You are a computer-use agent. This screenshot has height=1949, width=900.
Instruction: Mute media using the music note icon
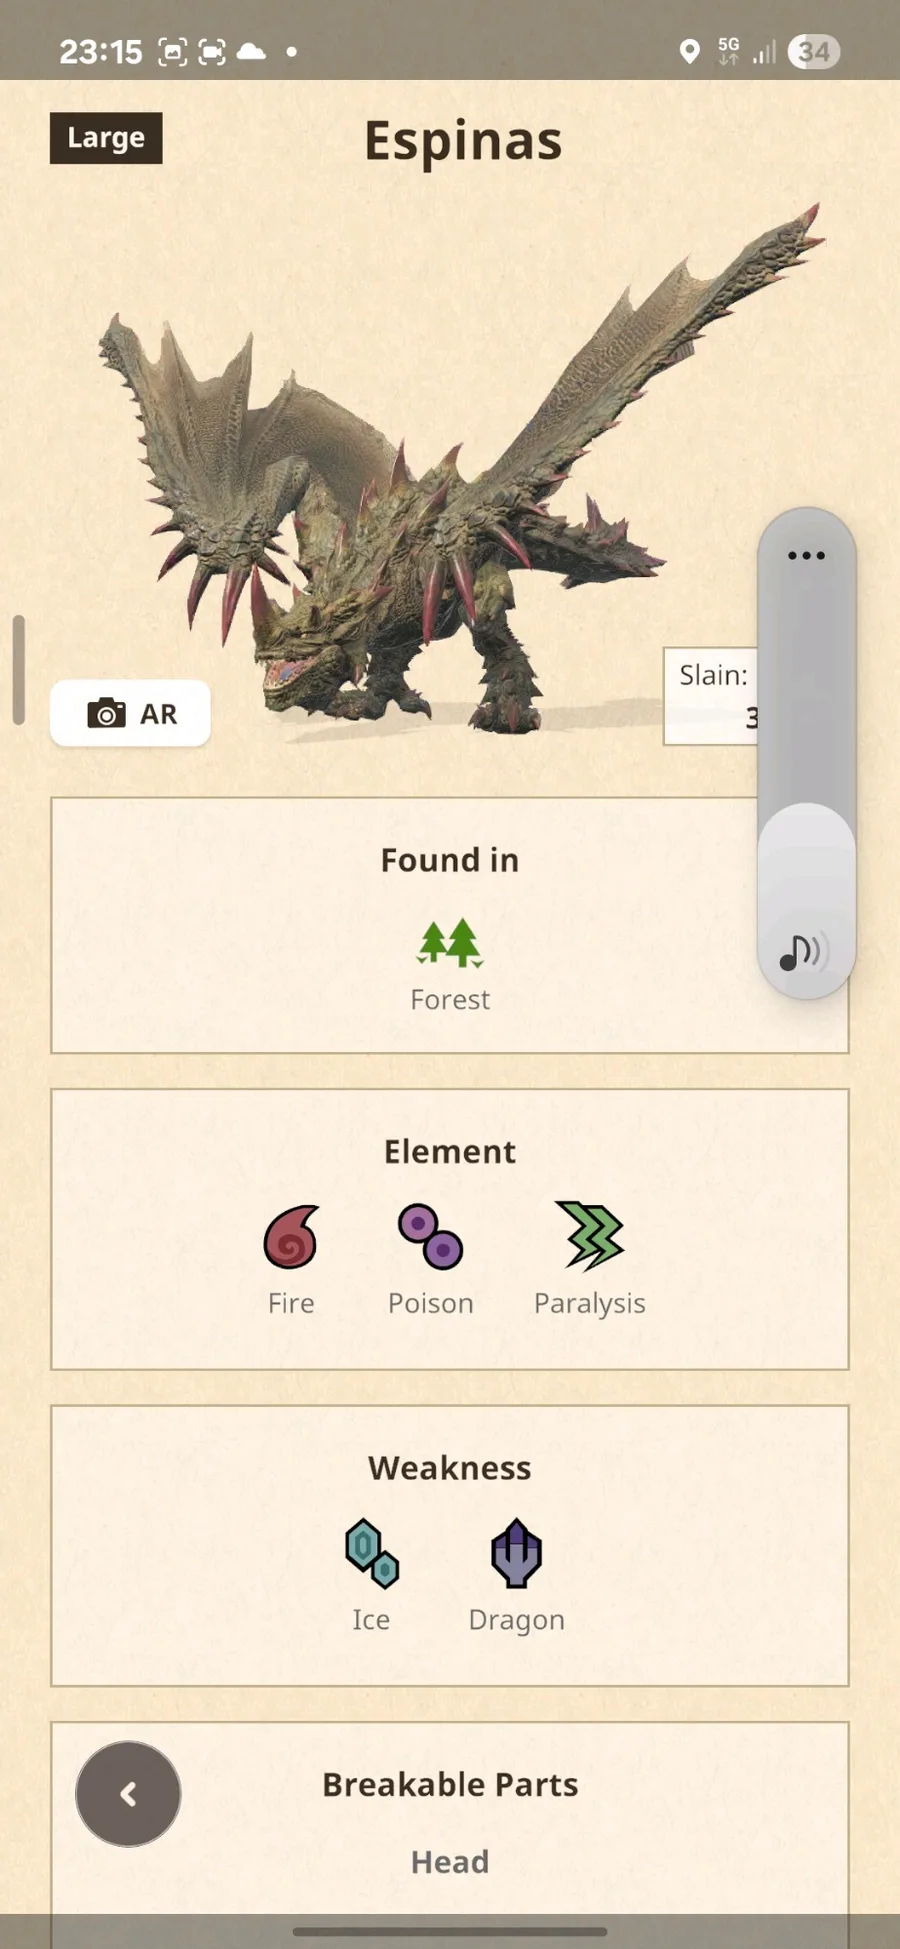(801, 952)
